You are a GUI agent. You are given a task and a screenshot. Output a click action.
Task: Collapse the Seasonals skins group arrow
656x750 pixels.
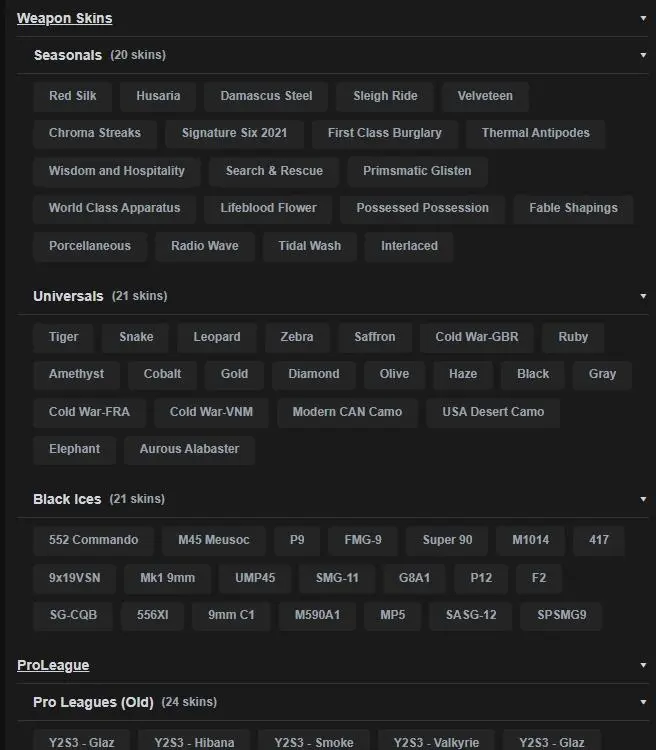tap(643, 55)
